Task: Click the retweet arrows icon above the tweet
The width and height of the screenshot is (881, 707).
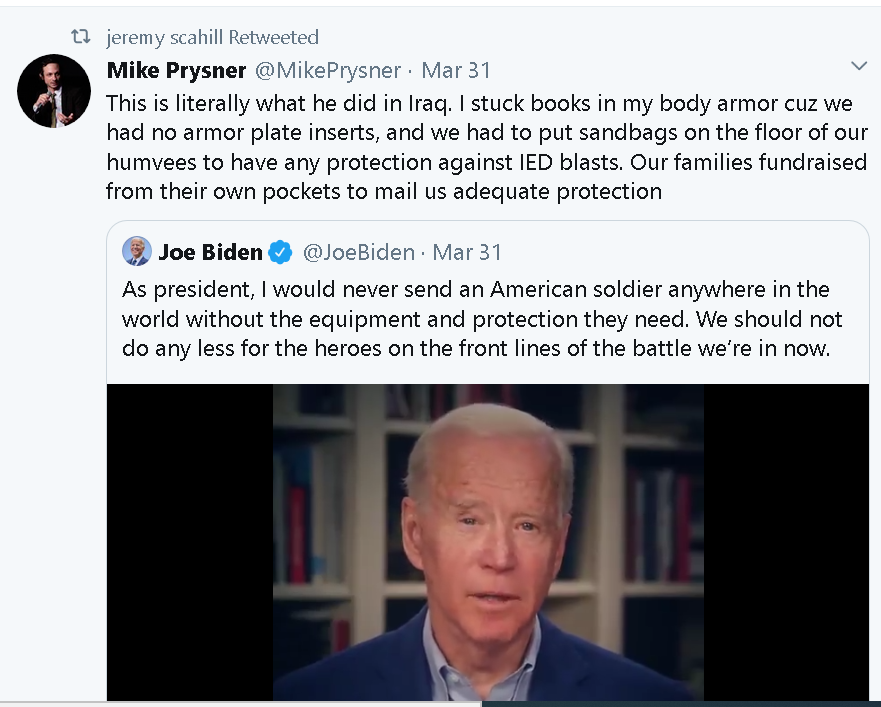Action: tap(80, 37)
